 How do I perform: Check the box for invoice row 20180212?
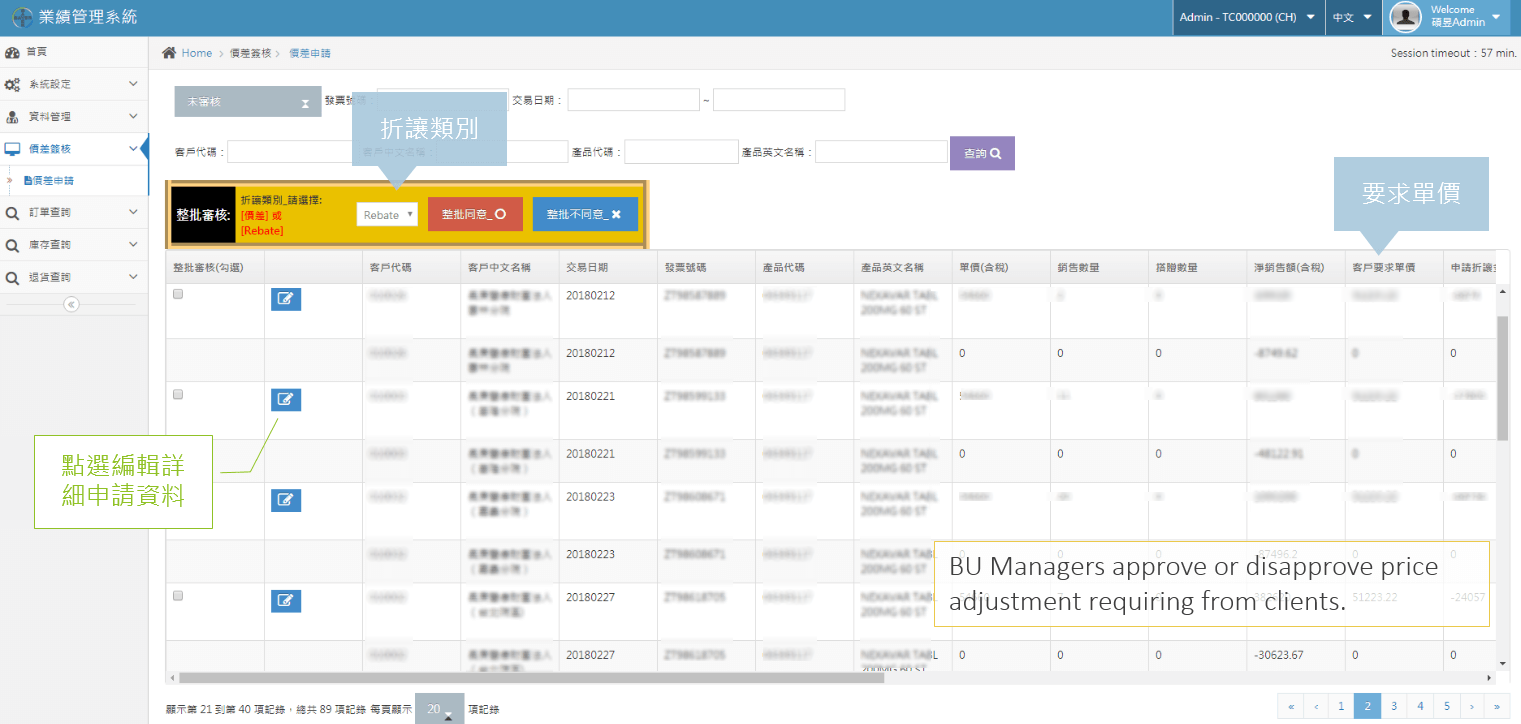coord(178,294)
